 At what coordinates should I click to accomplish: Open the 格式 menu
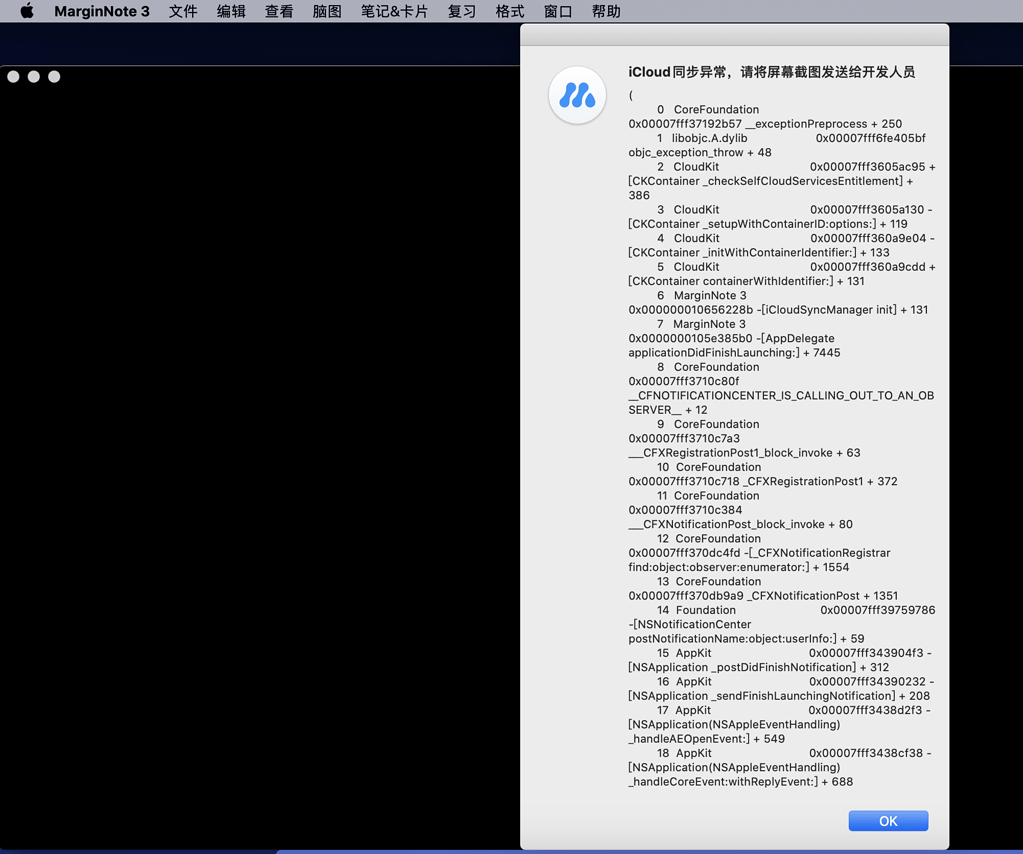pyautogui.click(x=509, y=11)
